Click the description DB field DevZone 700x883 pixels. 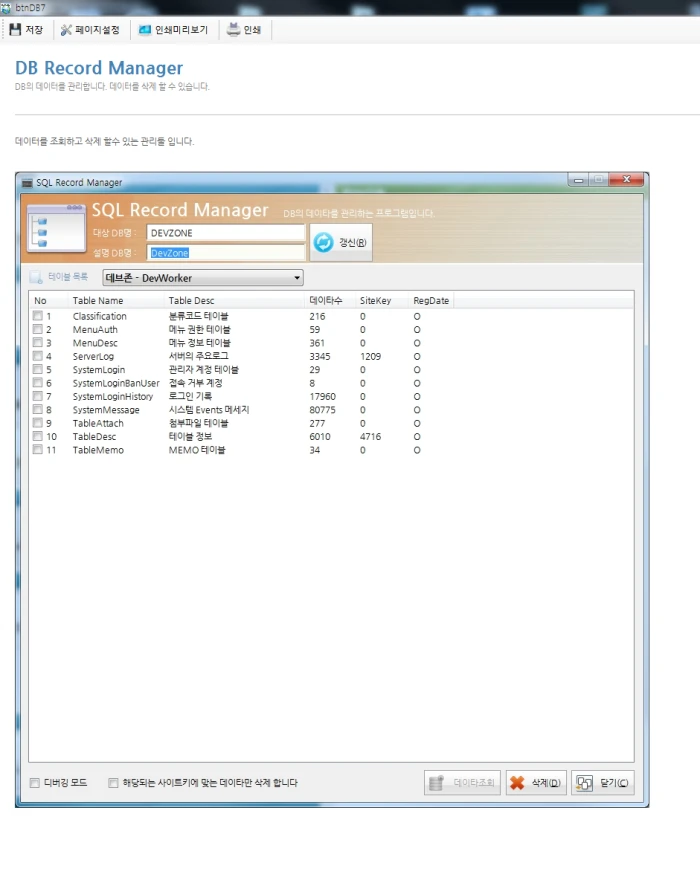tap(226, 253)
